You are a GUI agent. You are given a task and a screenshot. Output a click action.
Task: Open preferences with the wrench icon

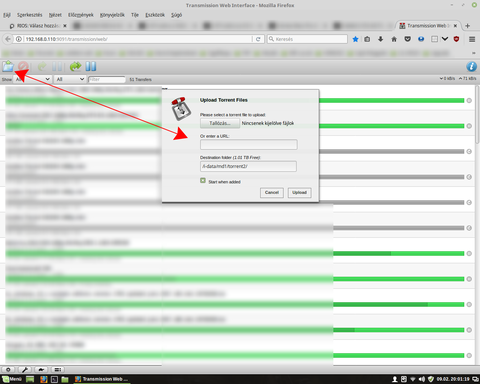click(x=25, y=369)
